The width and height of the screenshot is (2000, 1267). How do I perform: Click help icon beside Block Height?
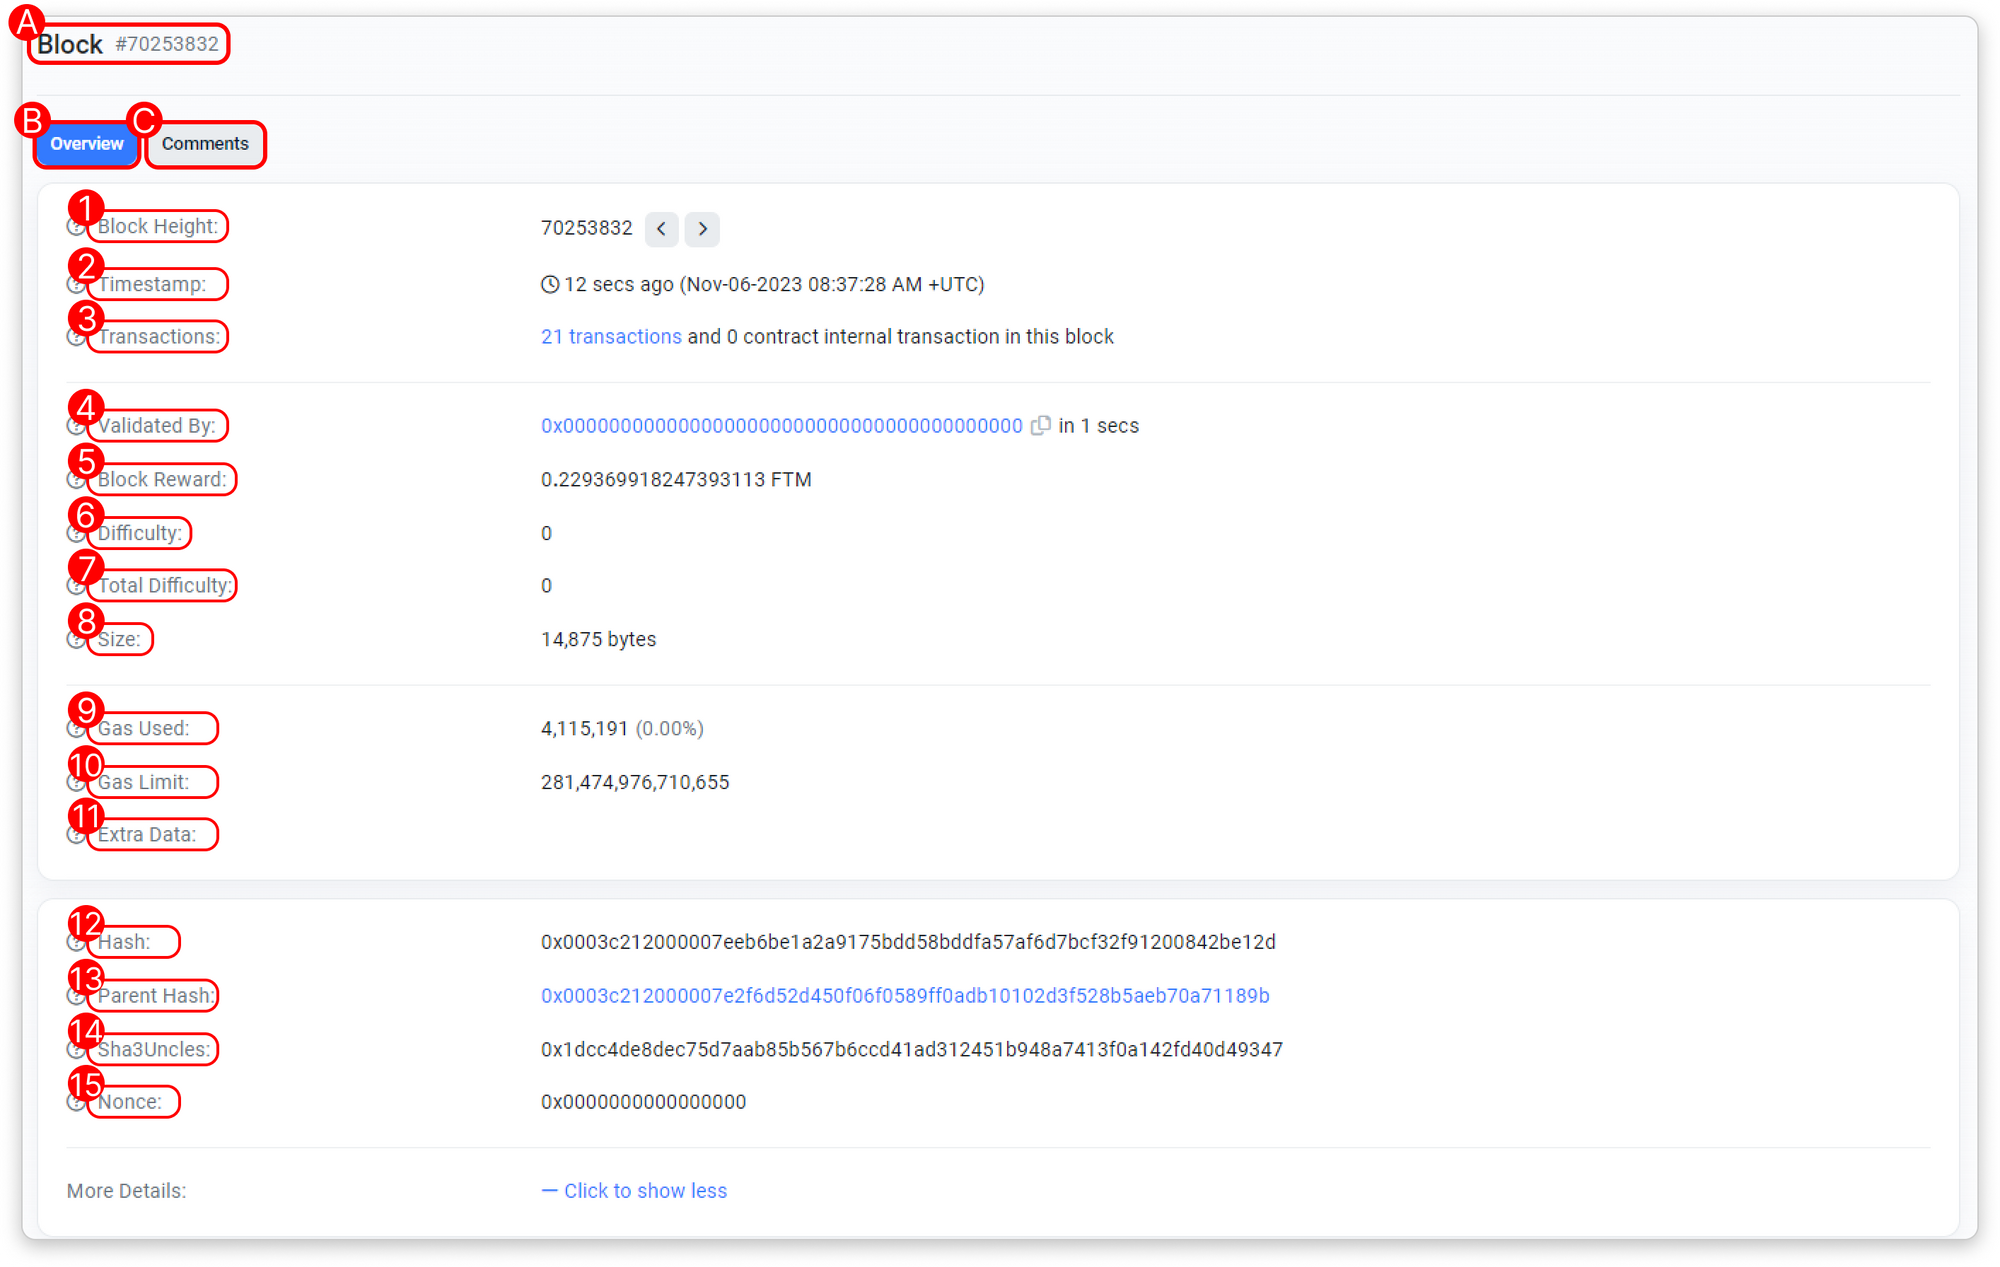pyautogui.click(x=75, y=228)
